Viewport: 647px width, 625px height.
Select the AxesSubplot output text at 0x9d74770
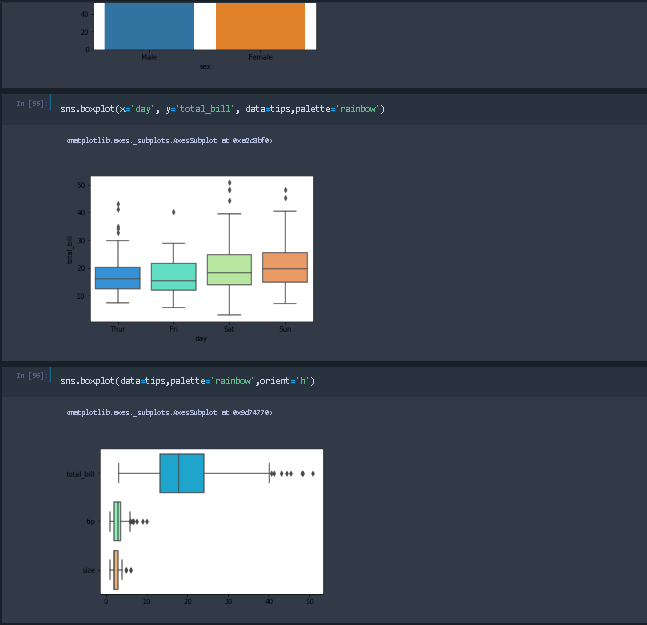tap(170, 413)
